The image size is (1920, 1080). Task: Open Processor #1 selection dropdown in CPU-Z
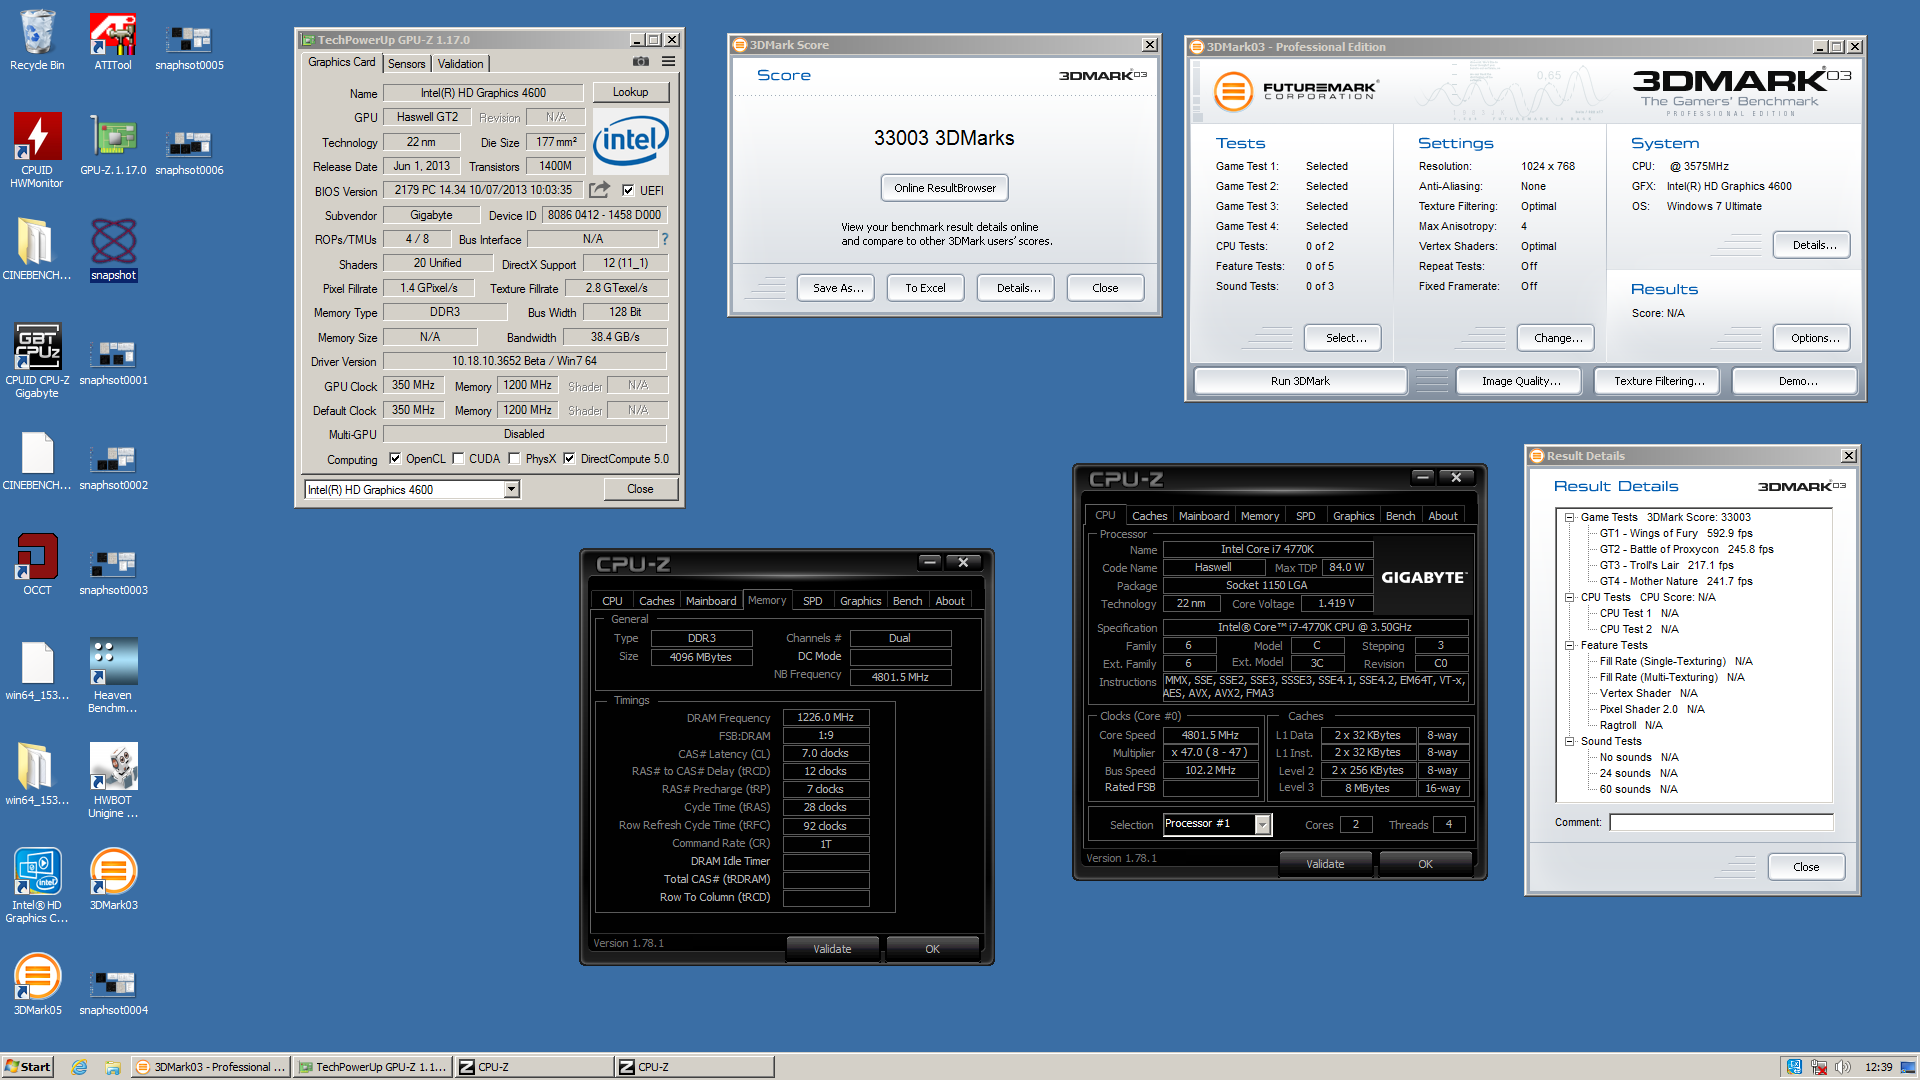1262,824
